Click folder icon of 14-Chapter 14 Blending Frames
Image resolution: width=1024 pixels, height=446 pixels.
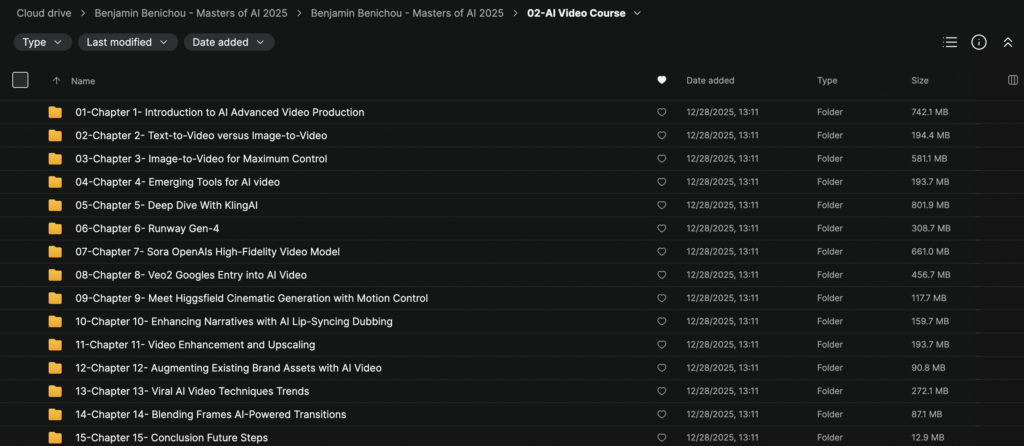click(x=56, y=415)
